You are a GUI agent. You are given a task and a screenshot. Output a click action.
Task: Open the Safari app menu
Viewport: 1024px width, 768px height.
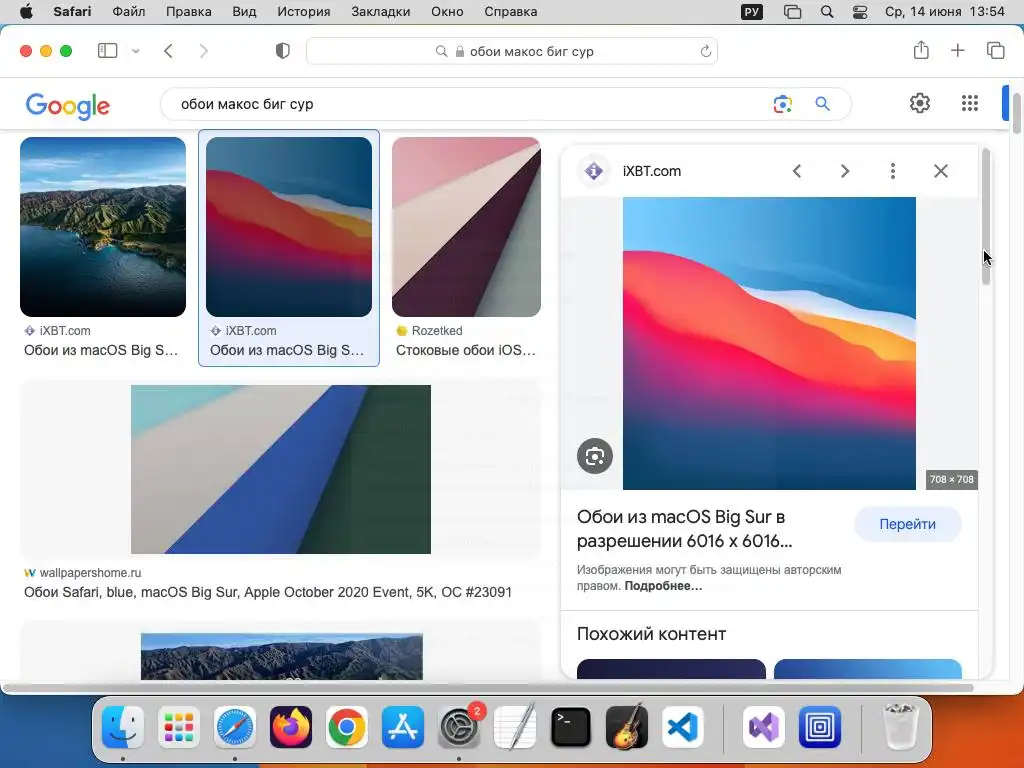[72, 12]
